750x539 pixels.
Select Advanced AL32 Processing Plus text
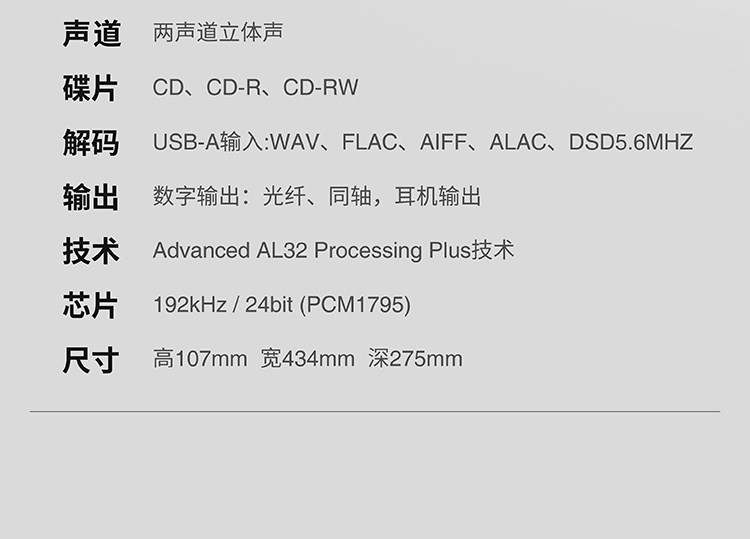[312, 251]
